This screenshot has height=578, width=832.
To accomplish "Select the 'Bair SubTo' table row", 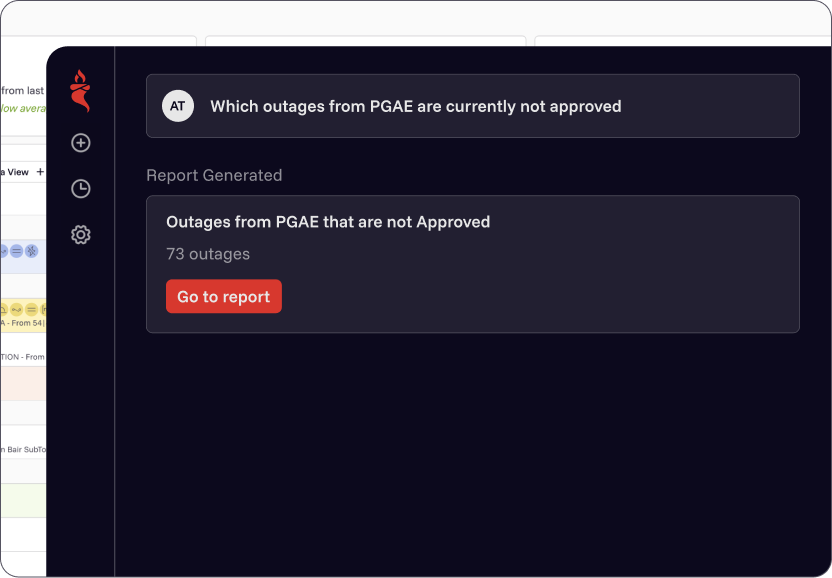I will click(23, 449).
